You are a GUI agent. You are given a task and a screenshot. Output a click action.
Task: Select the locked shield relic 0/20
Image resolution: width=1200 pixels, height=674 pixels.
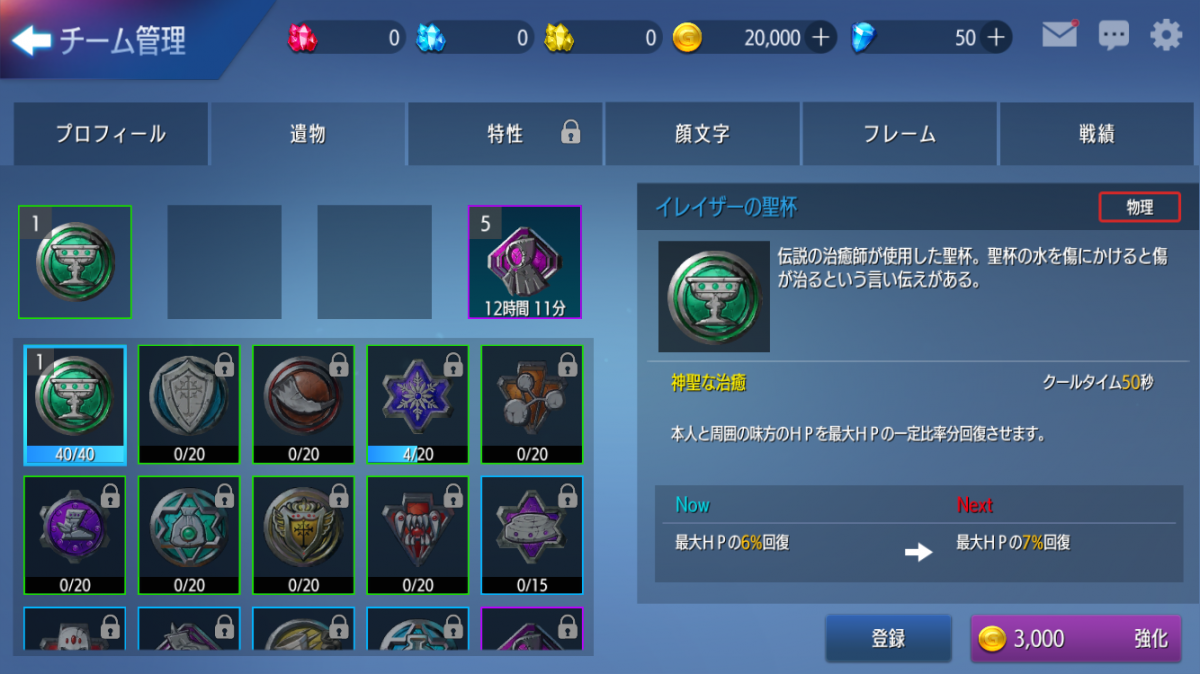point(189,405)
